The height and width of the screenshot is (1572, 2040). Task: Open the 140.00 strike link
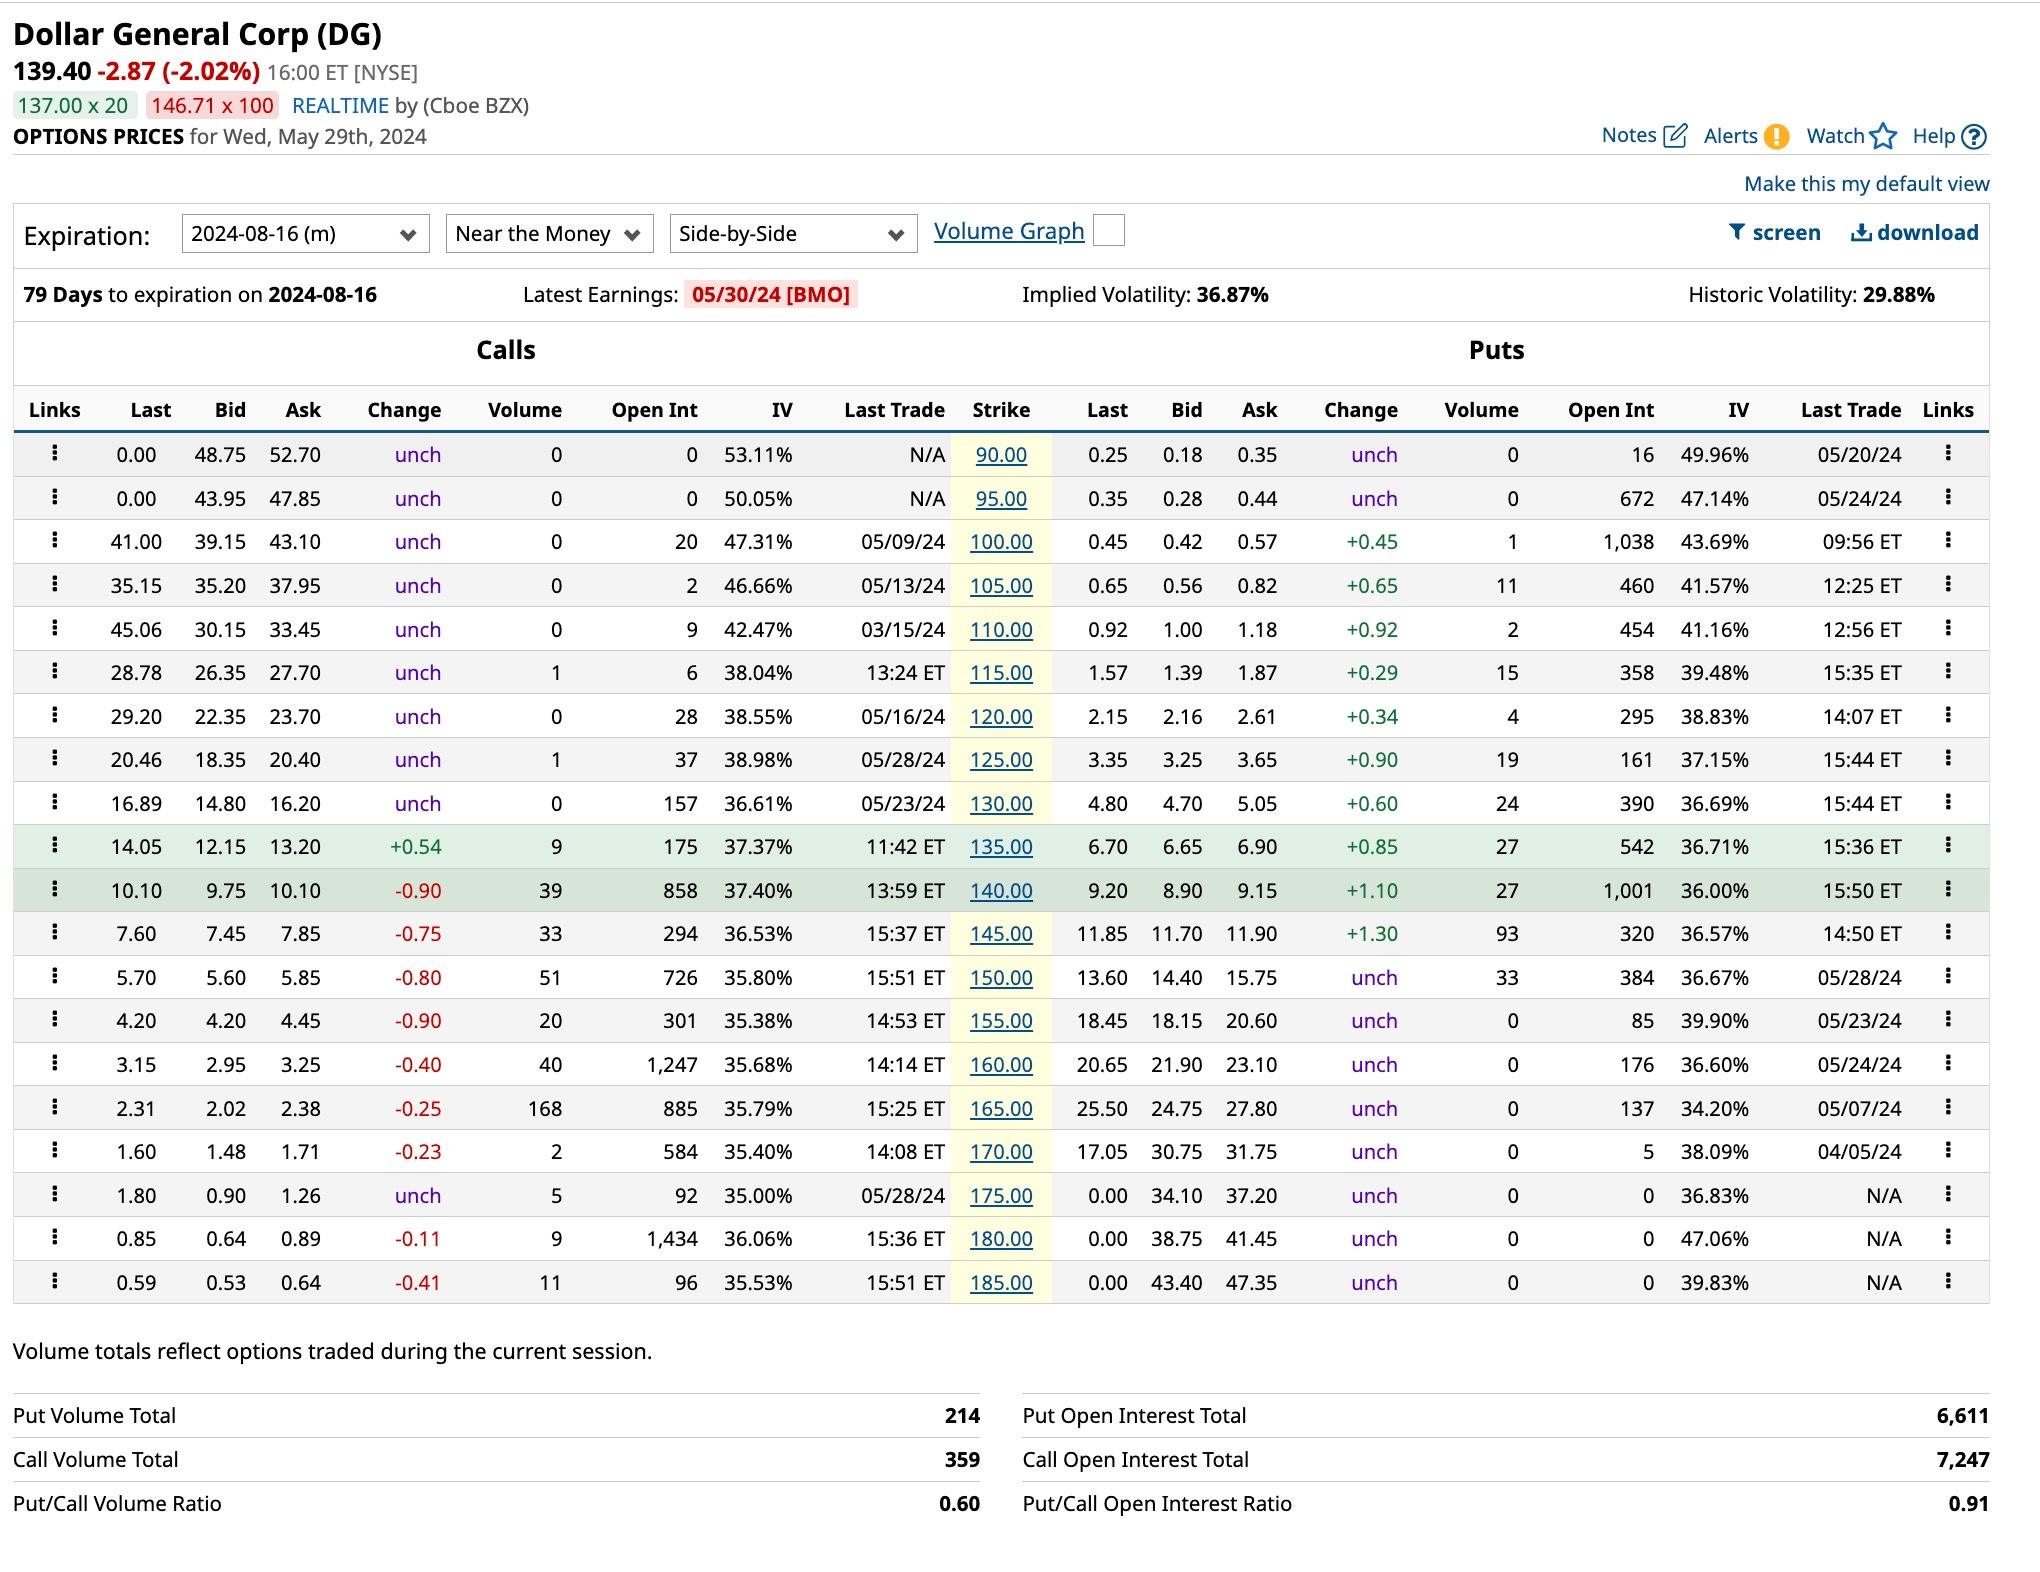coord(1001,890)
